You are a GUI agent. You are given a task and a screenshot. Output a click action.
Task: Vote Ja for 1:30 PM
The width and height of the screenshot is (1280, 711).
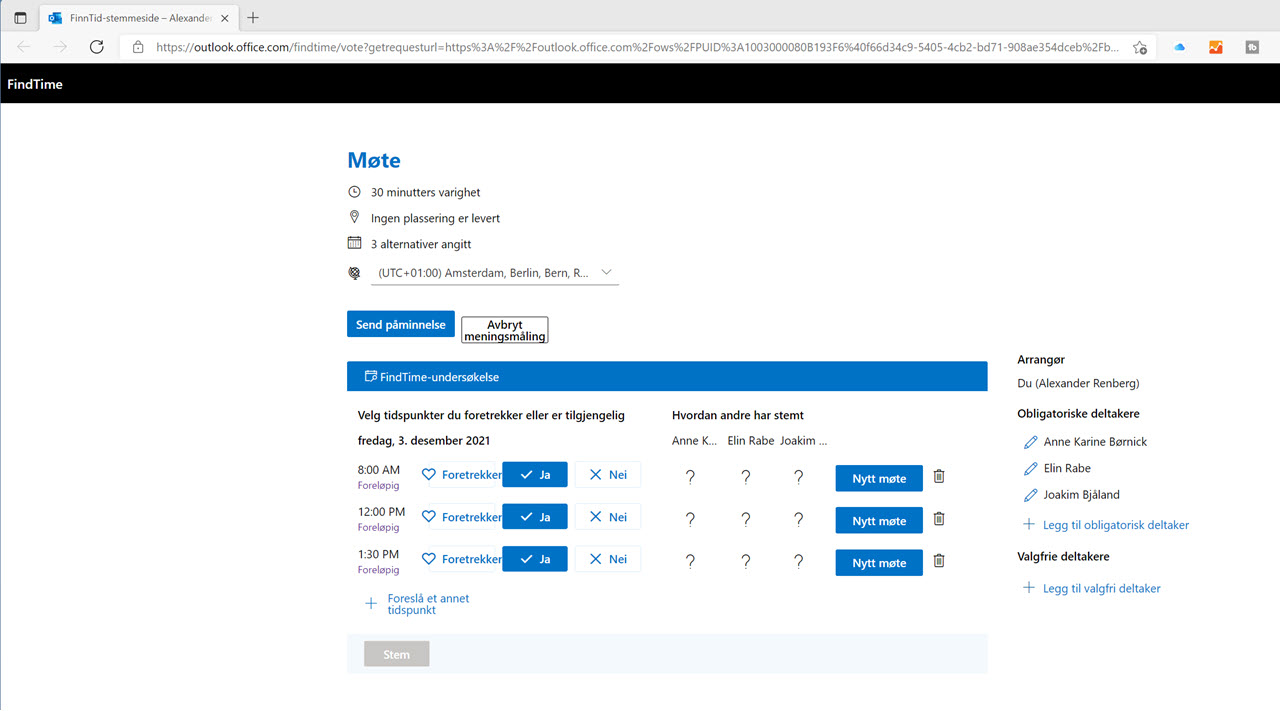[x=535, y=559]
